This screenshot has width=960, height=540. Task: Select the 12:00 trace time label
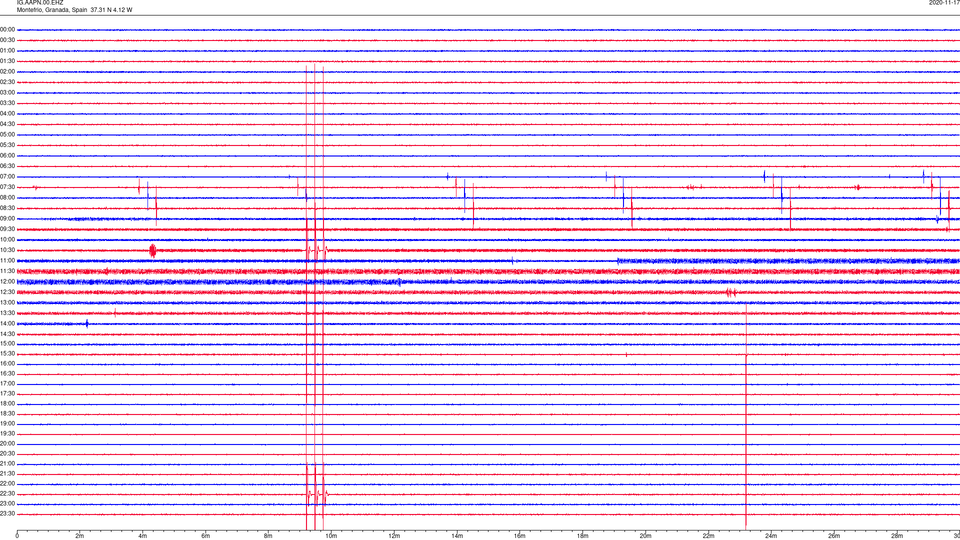(x=7, y=282)
